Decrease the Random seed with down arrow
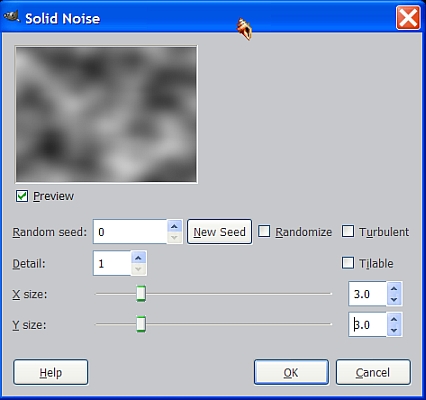The width and height of the screenshot is (426, 400). click(x=174, y=237)
